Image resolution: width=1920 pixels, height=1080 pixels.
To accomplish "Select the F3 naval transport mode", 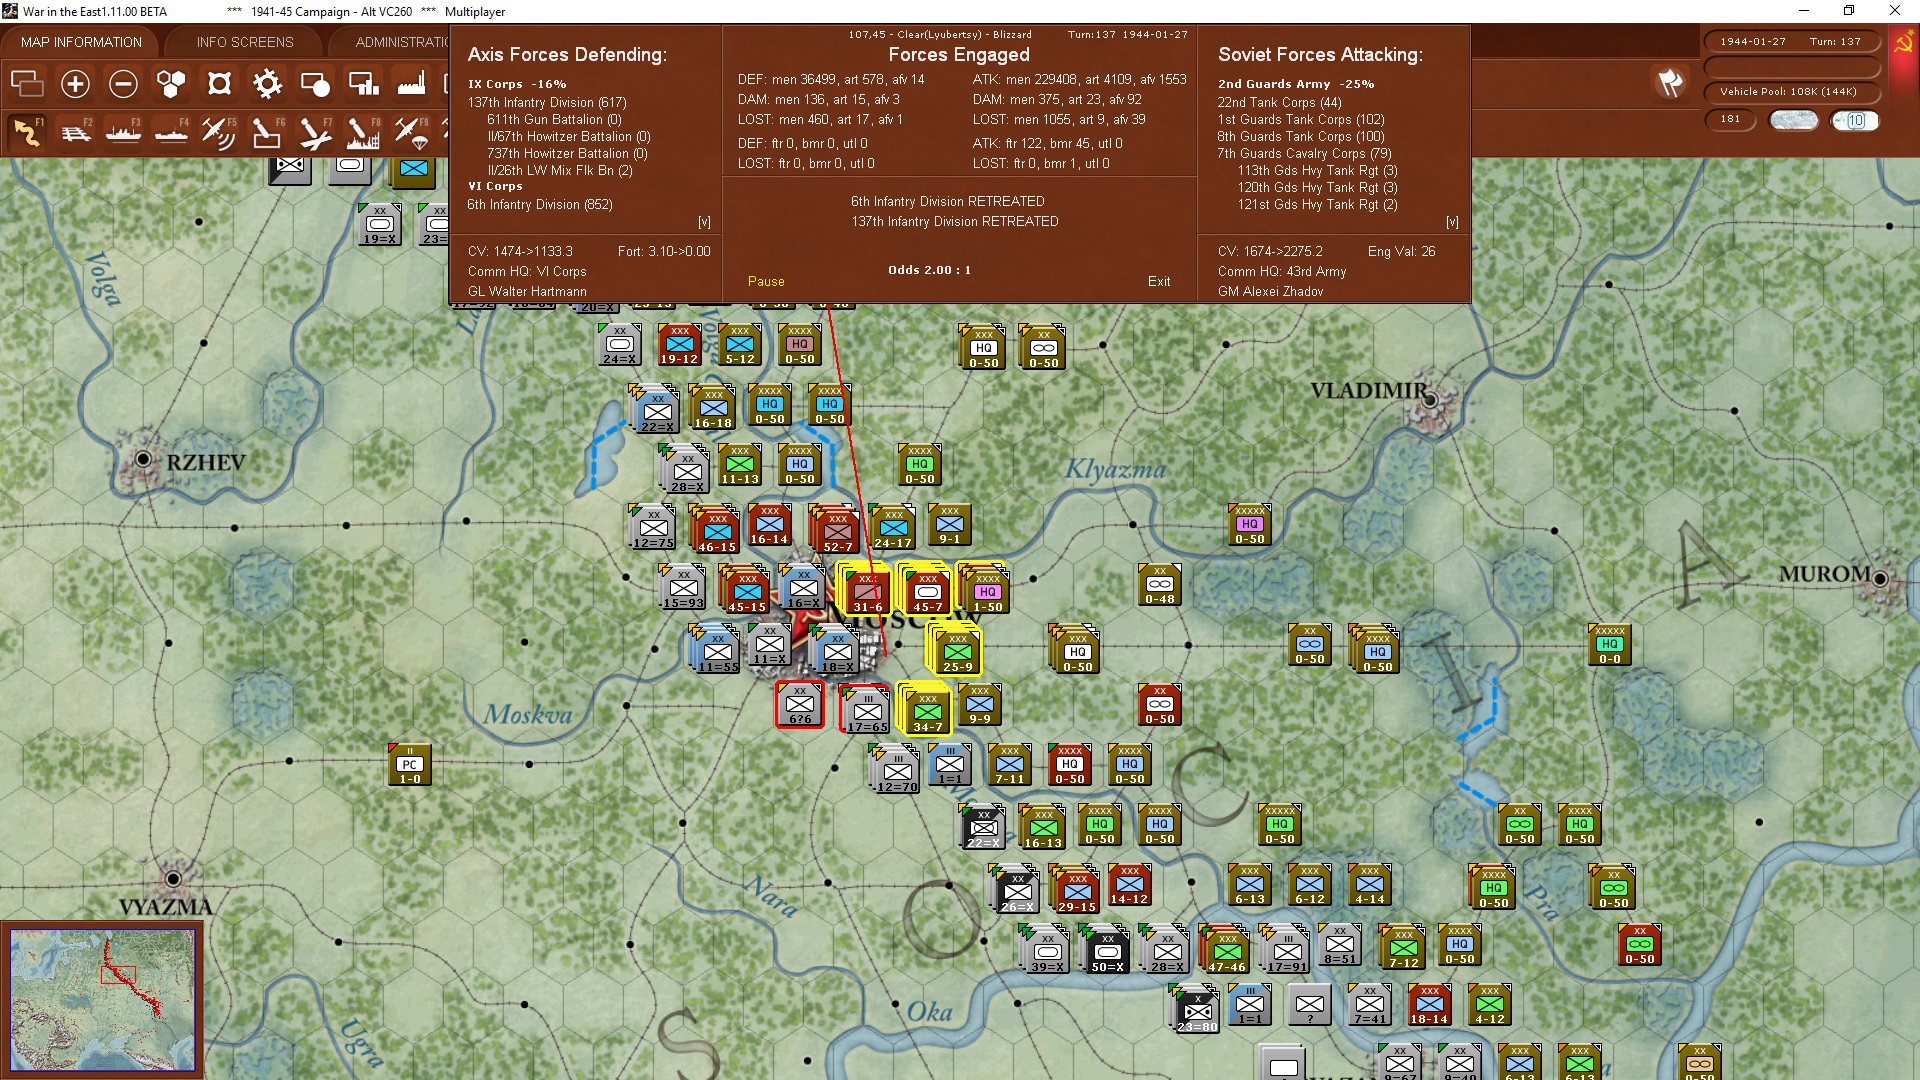I will pyautogui.click(x=123, y=132).
